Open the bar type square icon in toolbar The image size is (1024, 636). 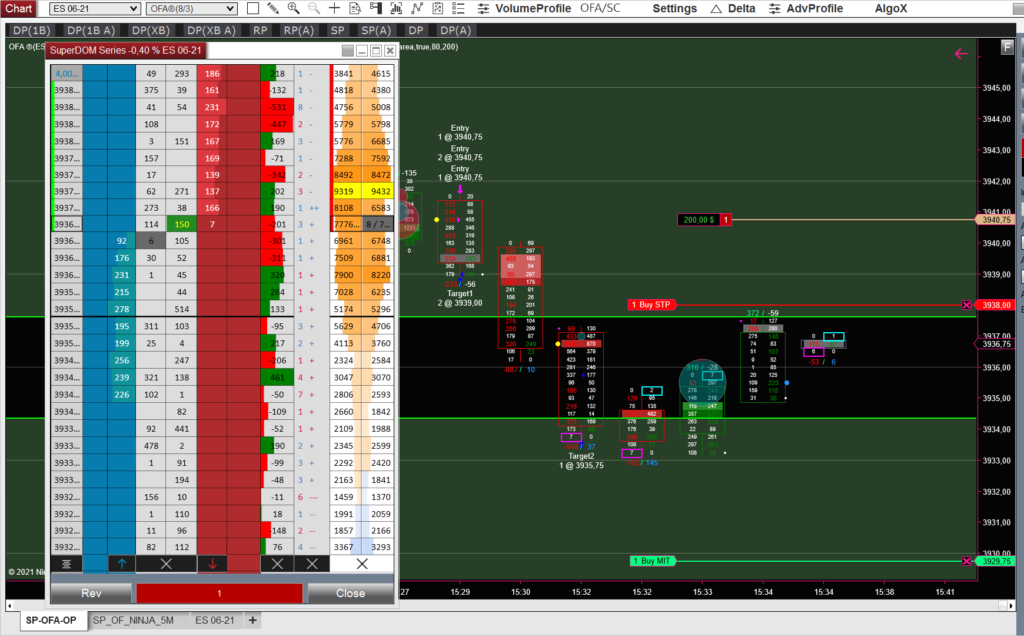click(x=253, y=8)
